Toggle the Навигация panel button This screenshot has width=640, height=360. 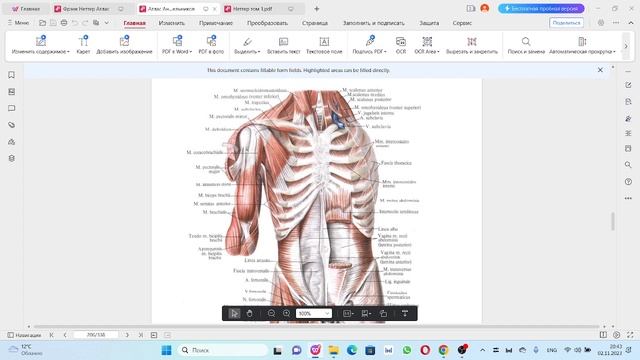(x=24, y=335)
